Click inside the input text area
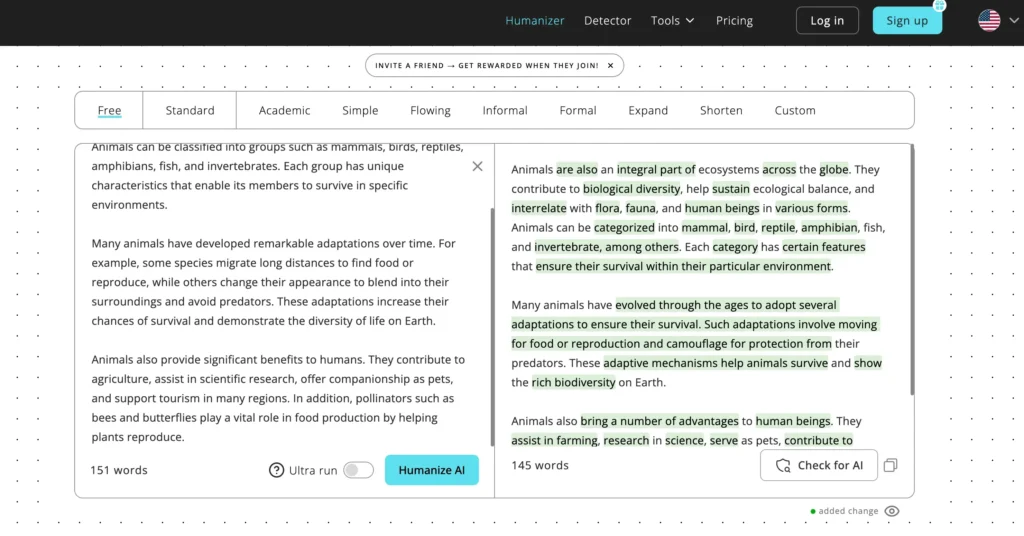The image size is (1024, 536). click(280, 294)
